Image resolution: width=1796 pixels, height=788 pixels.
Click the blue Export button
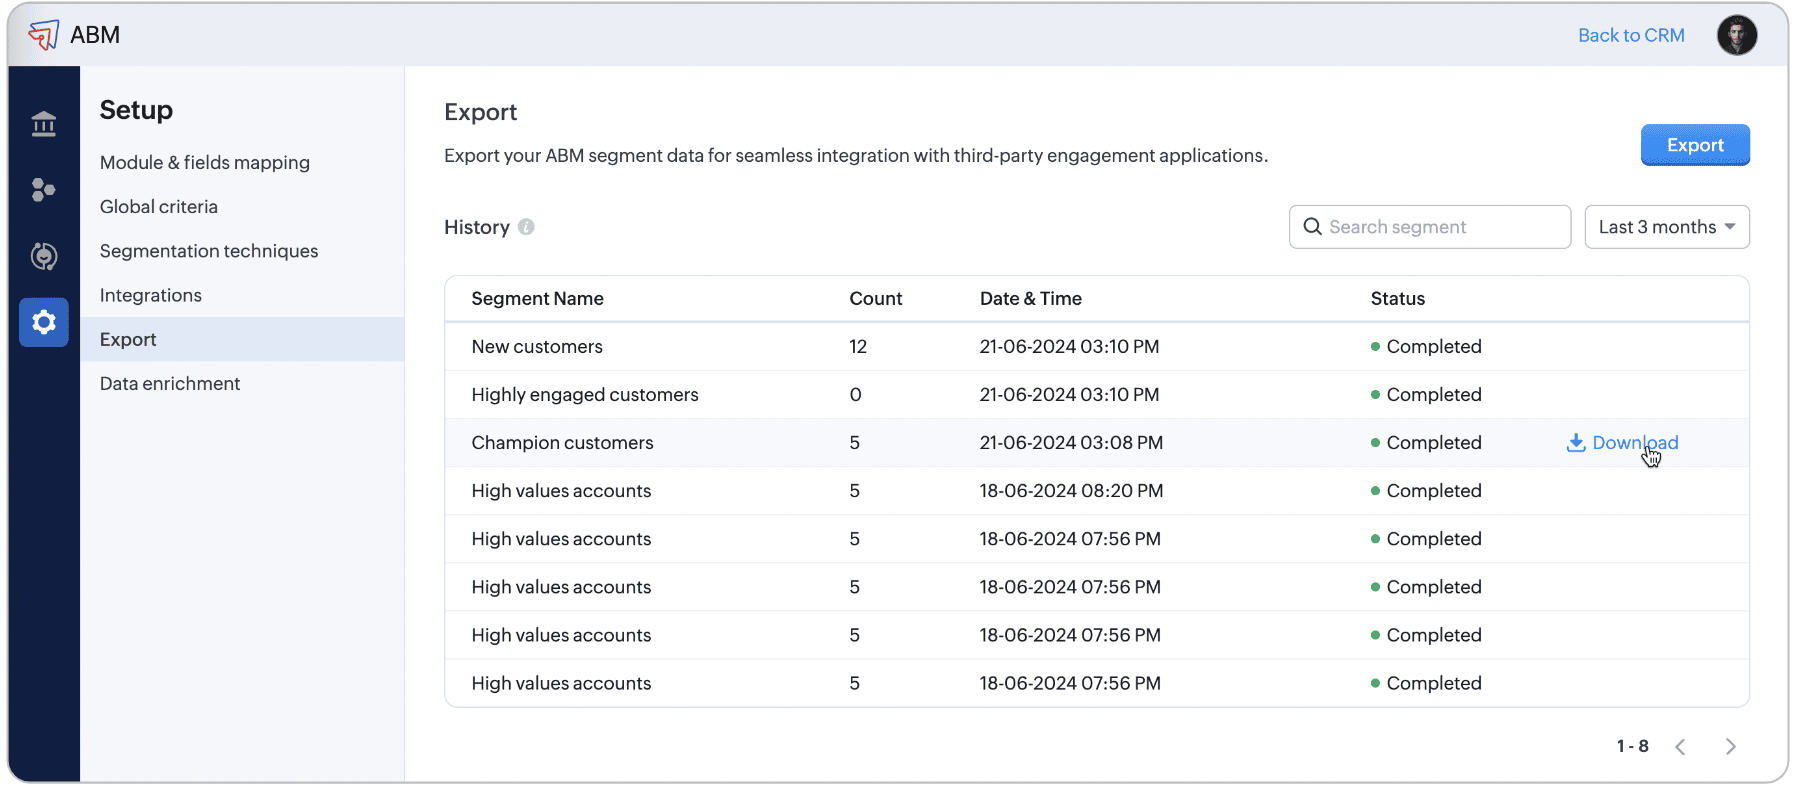[1694, 145]
